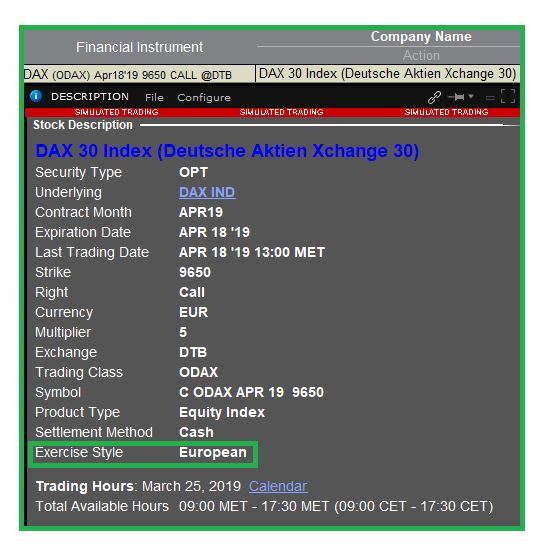Viewport: 542px width, 557px height.
Task: Click the expiration date APR 18 '19
Action: tap(214, 232)
